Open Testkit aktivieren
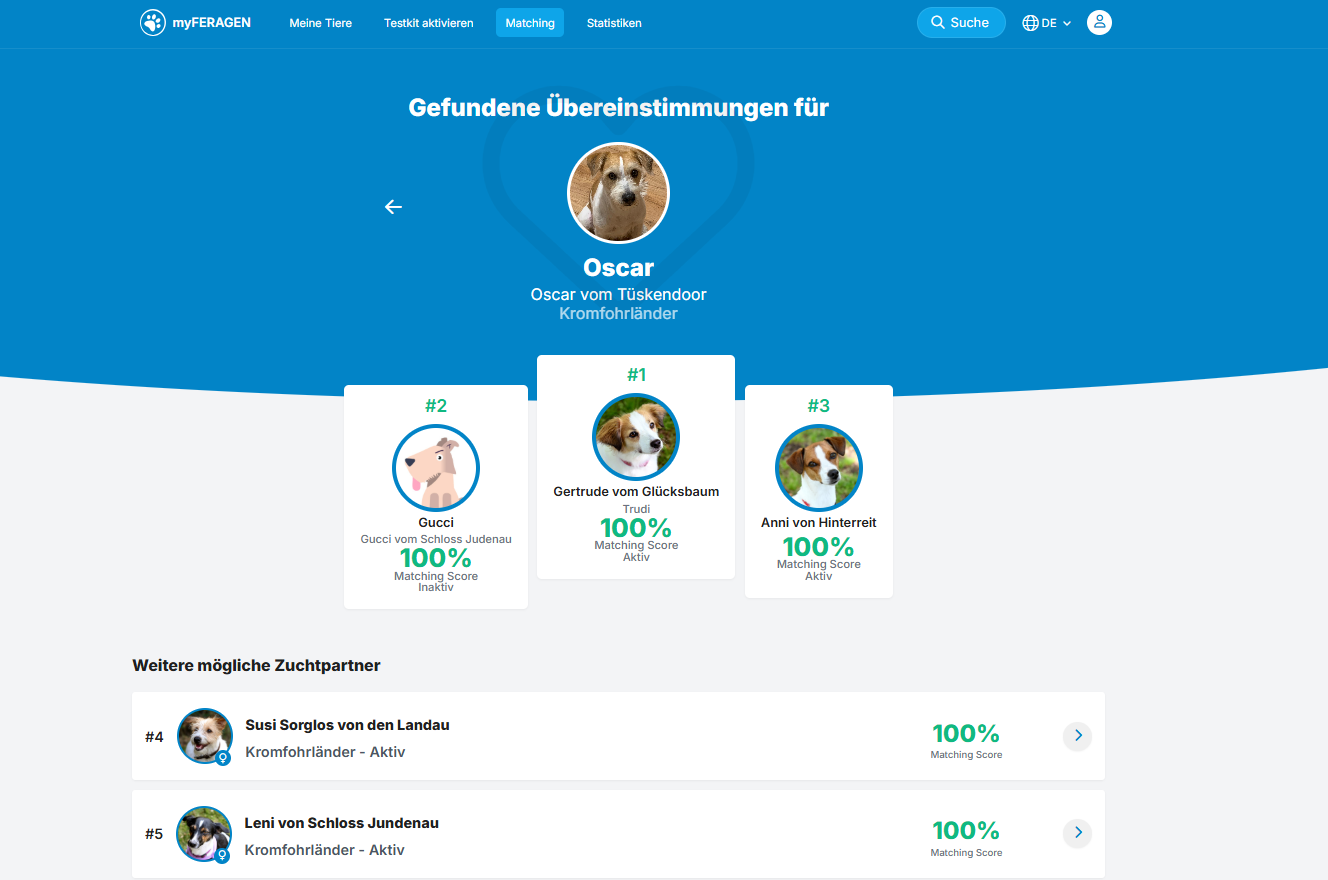 pos(428,22)
